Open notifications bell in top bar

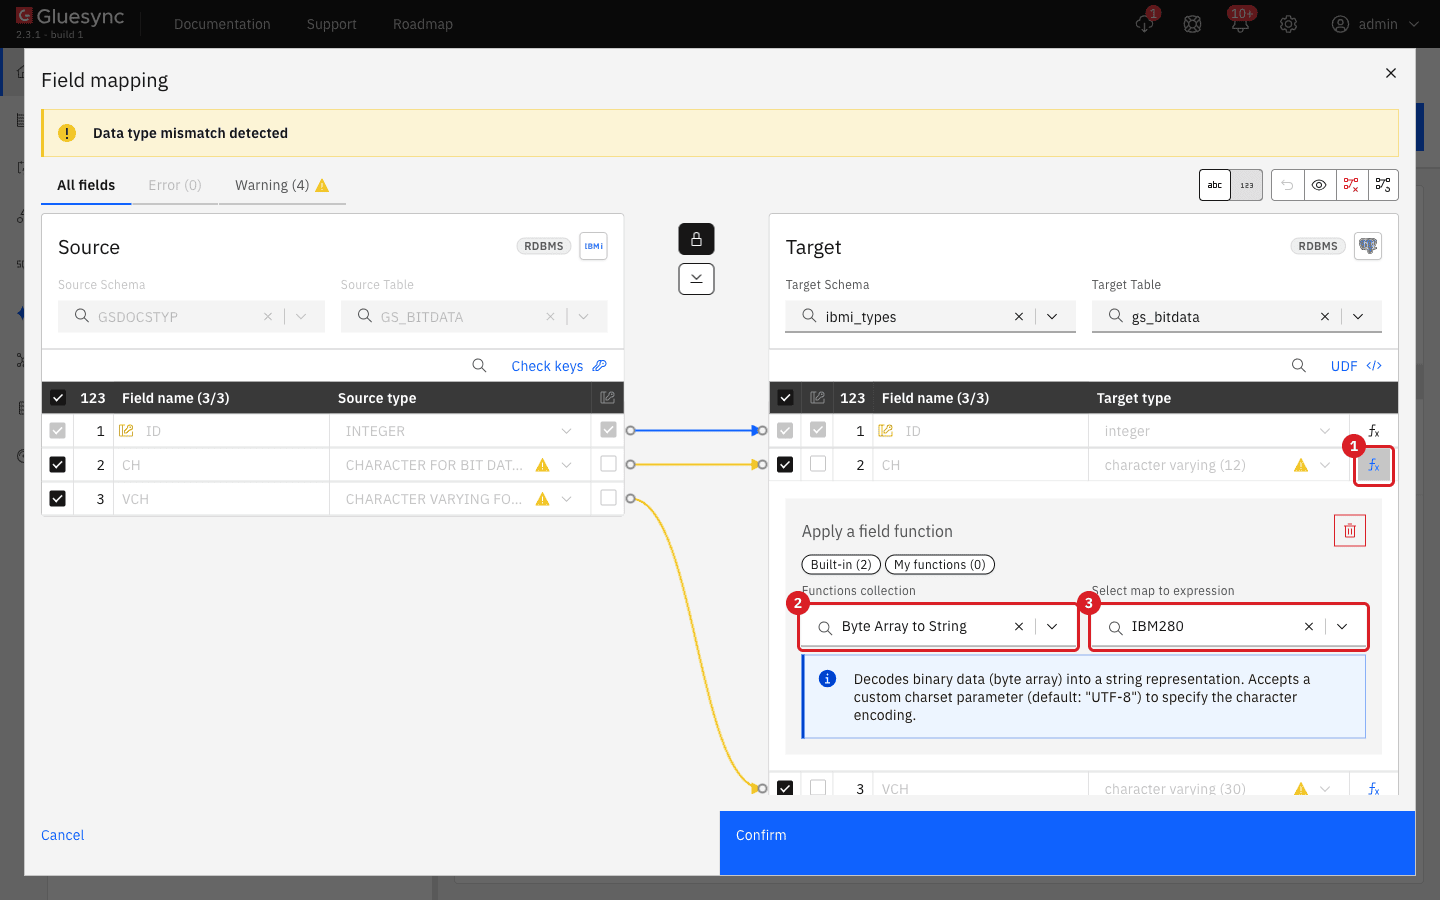click(1240, 24)
